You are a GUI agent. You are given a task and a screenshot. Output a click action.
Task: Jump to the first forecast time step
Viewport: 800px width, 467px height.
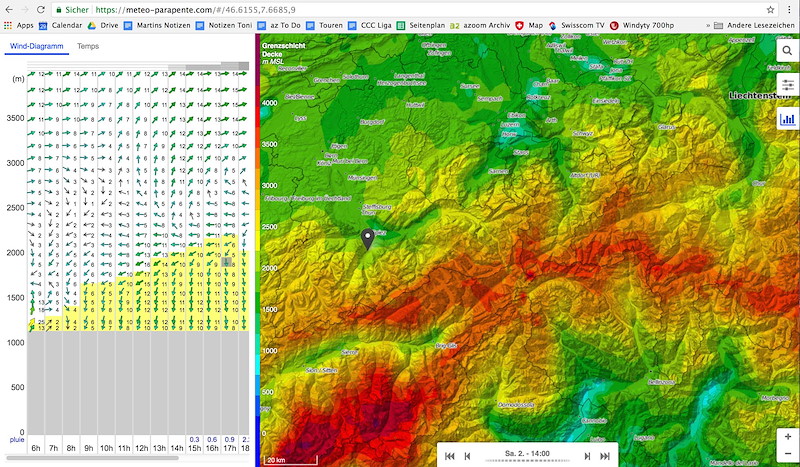449,456
